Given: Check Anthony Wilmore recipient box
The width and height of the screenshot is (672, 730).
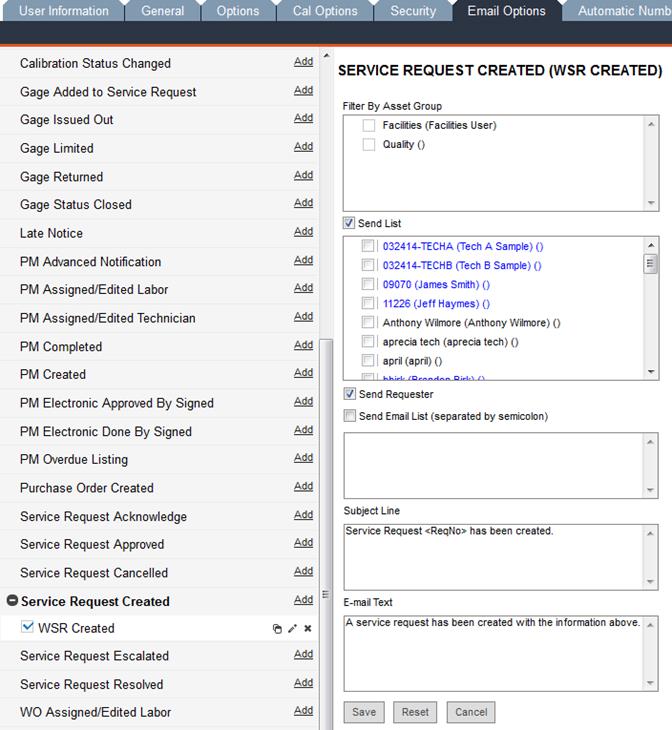Looking at the screenshot, I should coord(368,322).
